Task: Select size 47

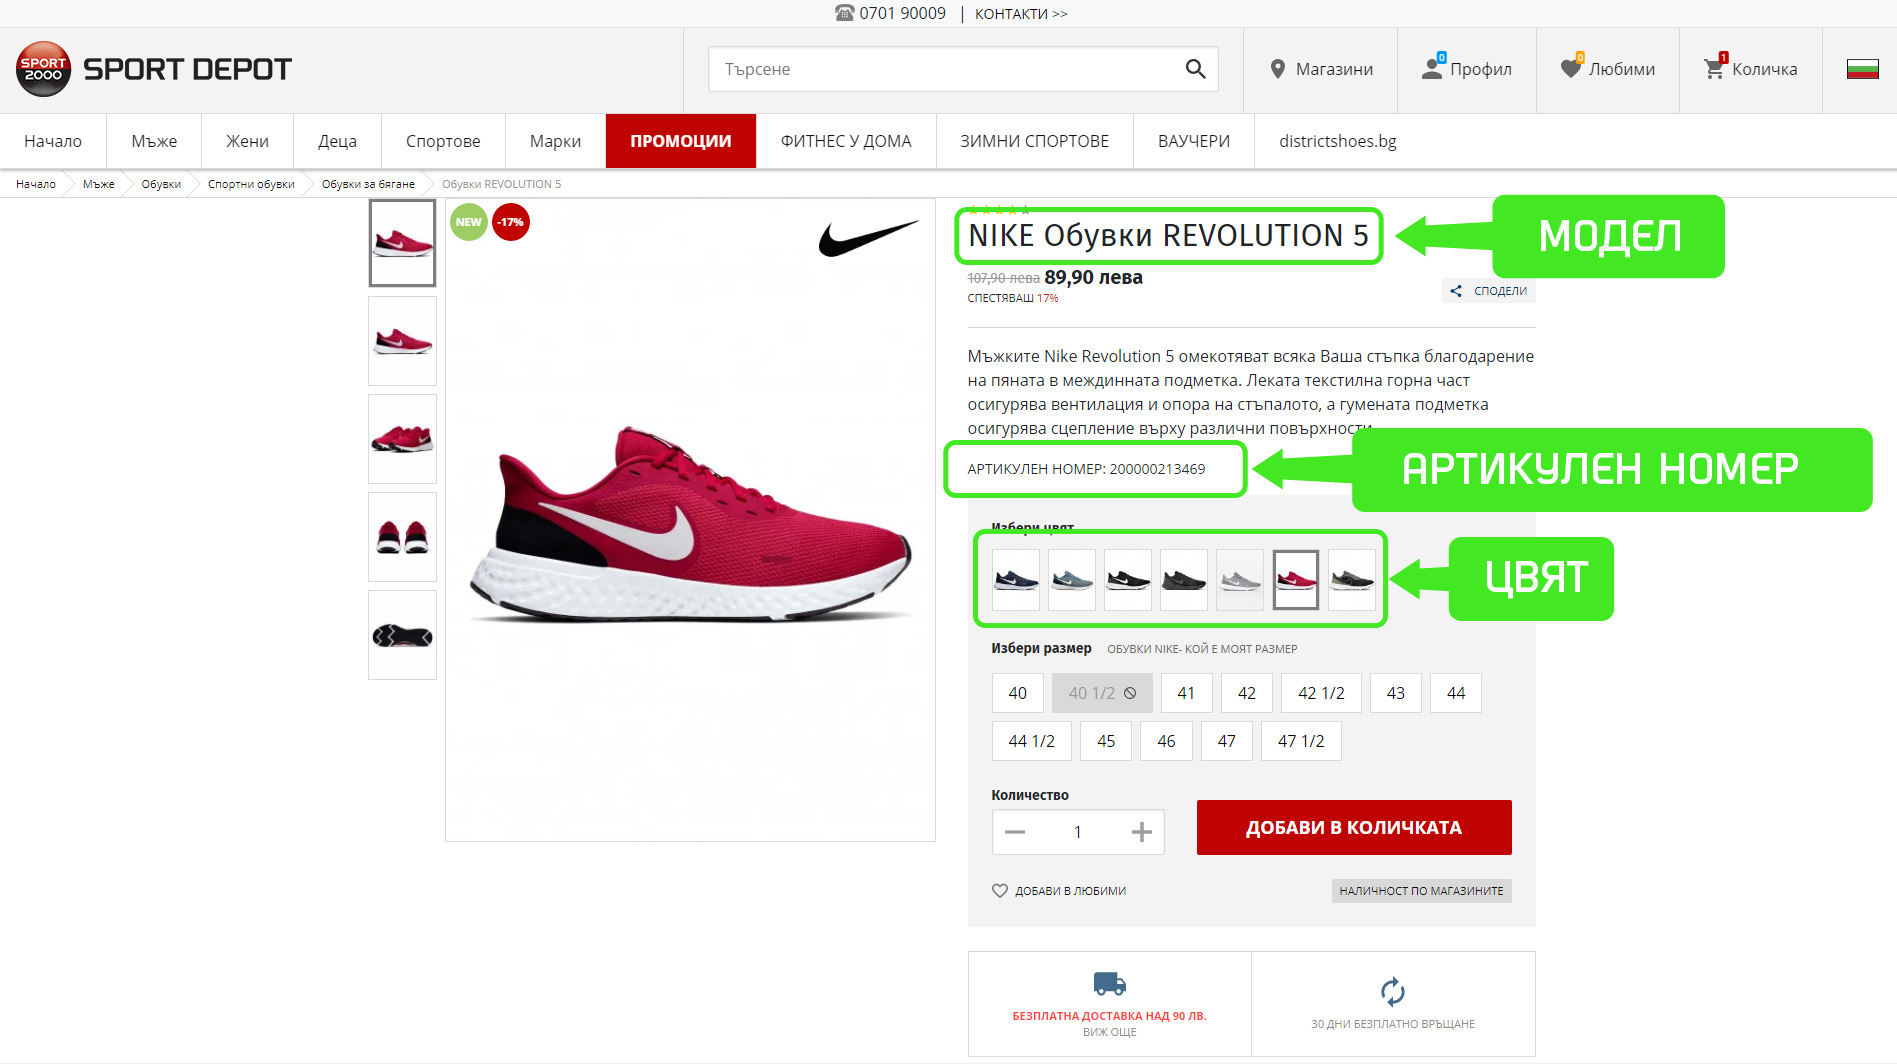Action: (1227, 741)
